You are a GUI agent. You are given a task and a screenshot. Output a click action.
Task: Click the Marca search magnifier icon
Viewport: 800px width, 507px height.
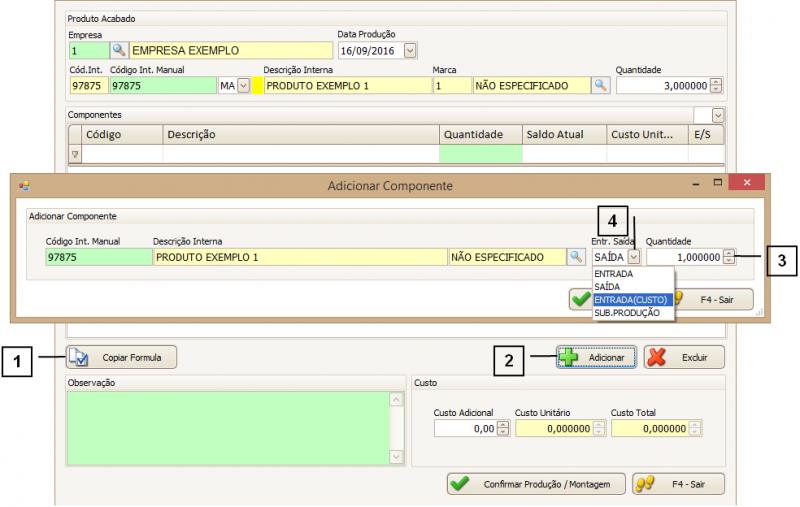600,86
